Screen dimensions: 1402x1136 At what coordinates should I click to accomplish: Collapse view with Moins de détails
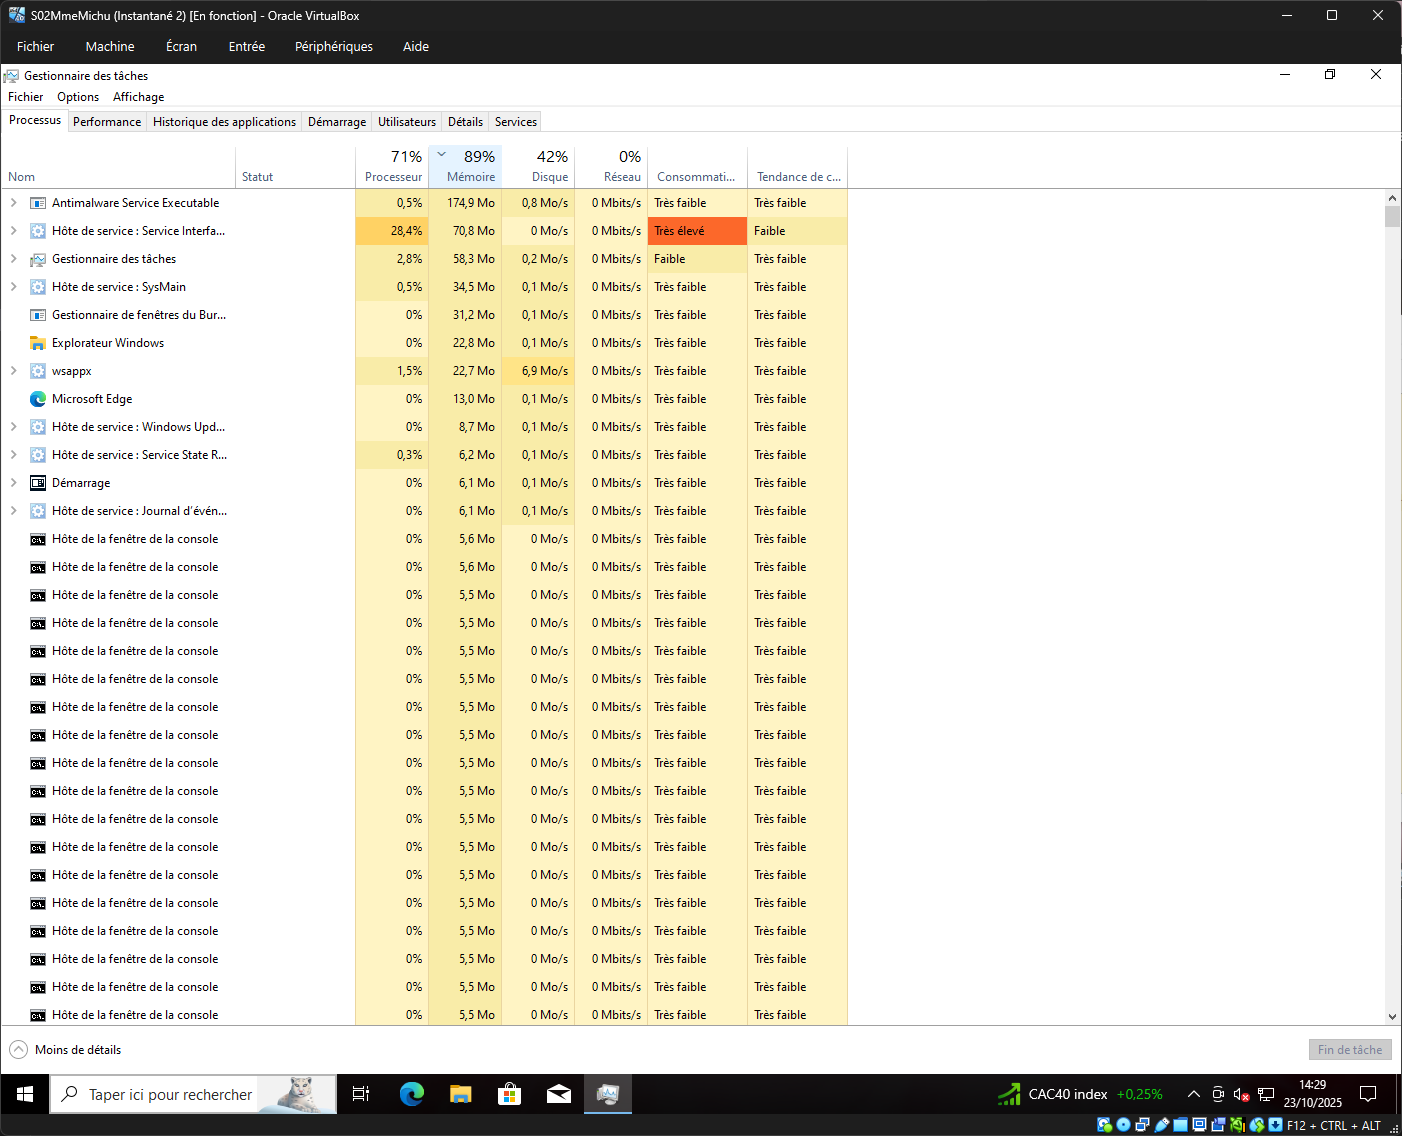[66, 1050]
